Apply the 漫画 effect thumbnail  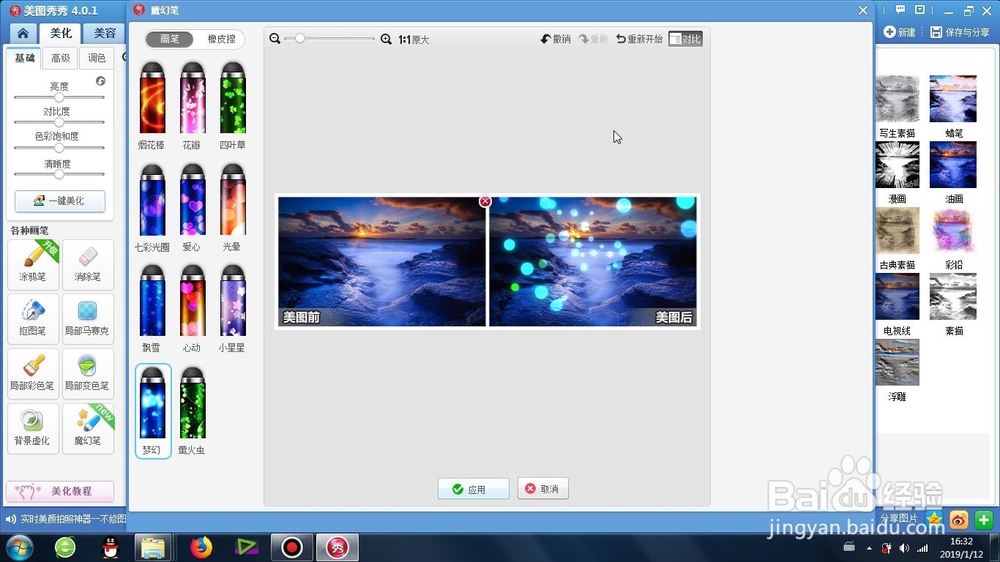tap(897, 165)
